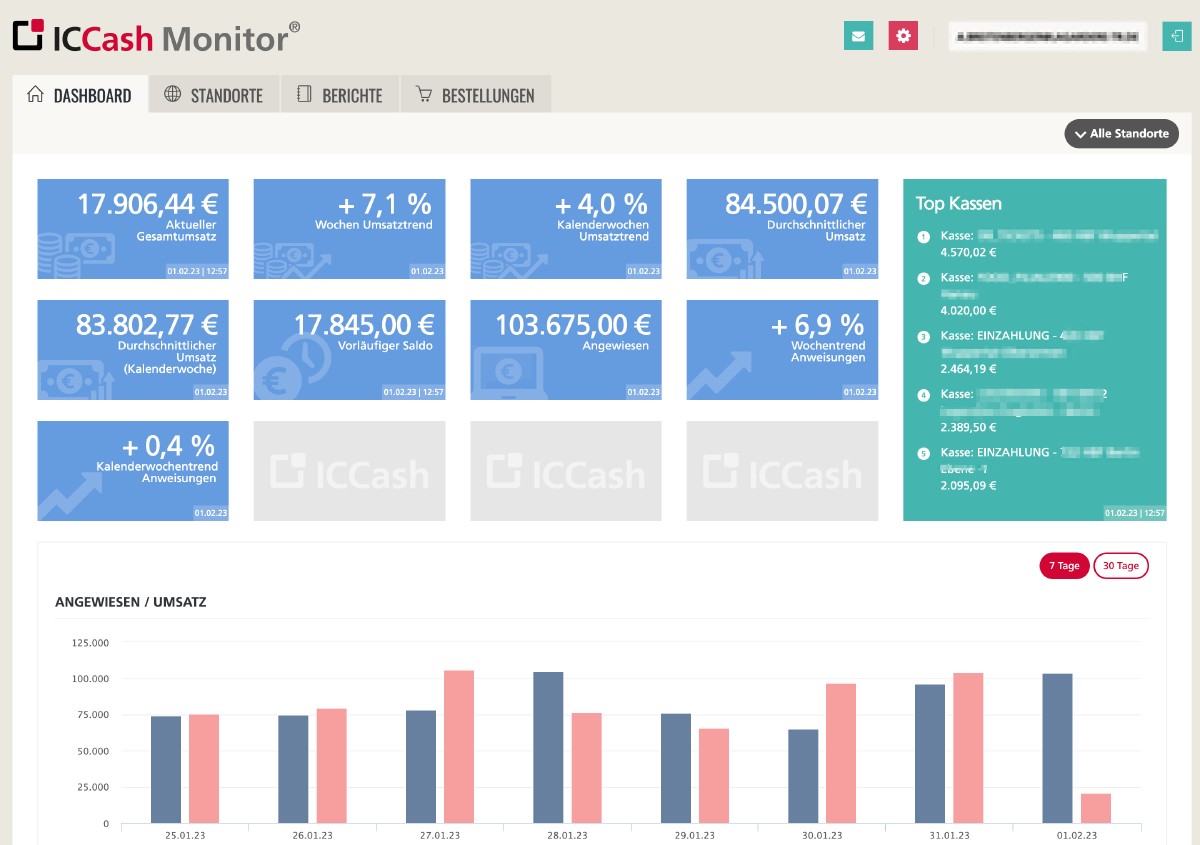Screen dimensions: 1200x845
Task: Select Top Kassen entry with 4.570,02 €
Action: coord(1037,245)
